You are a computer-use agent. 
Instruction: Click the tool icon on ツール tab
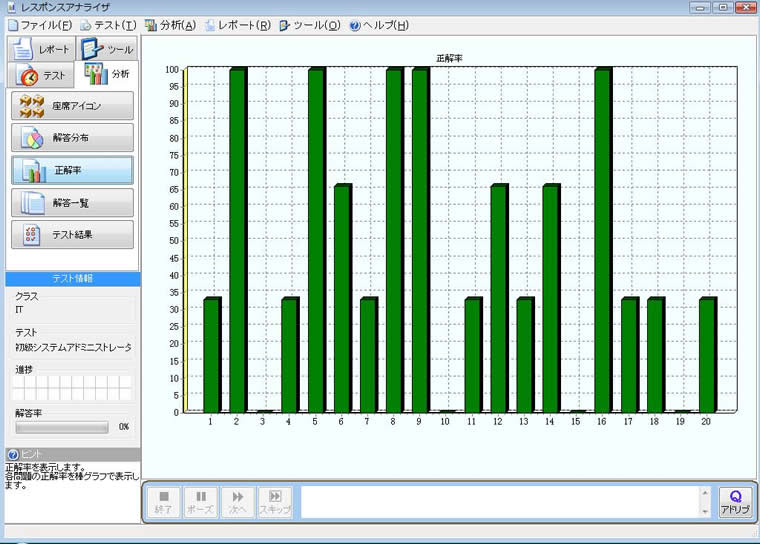[x=92, y=48]
